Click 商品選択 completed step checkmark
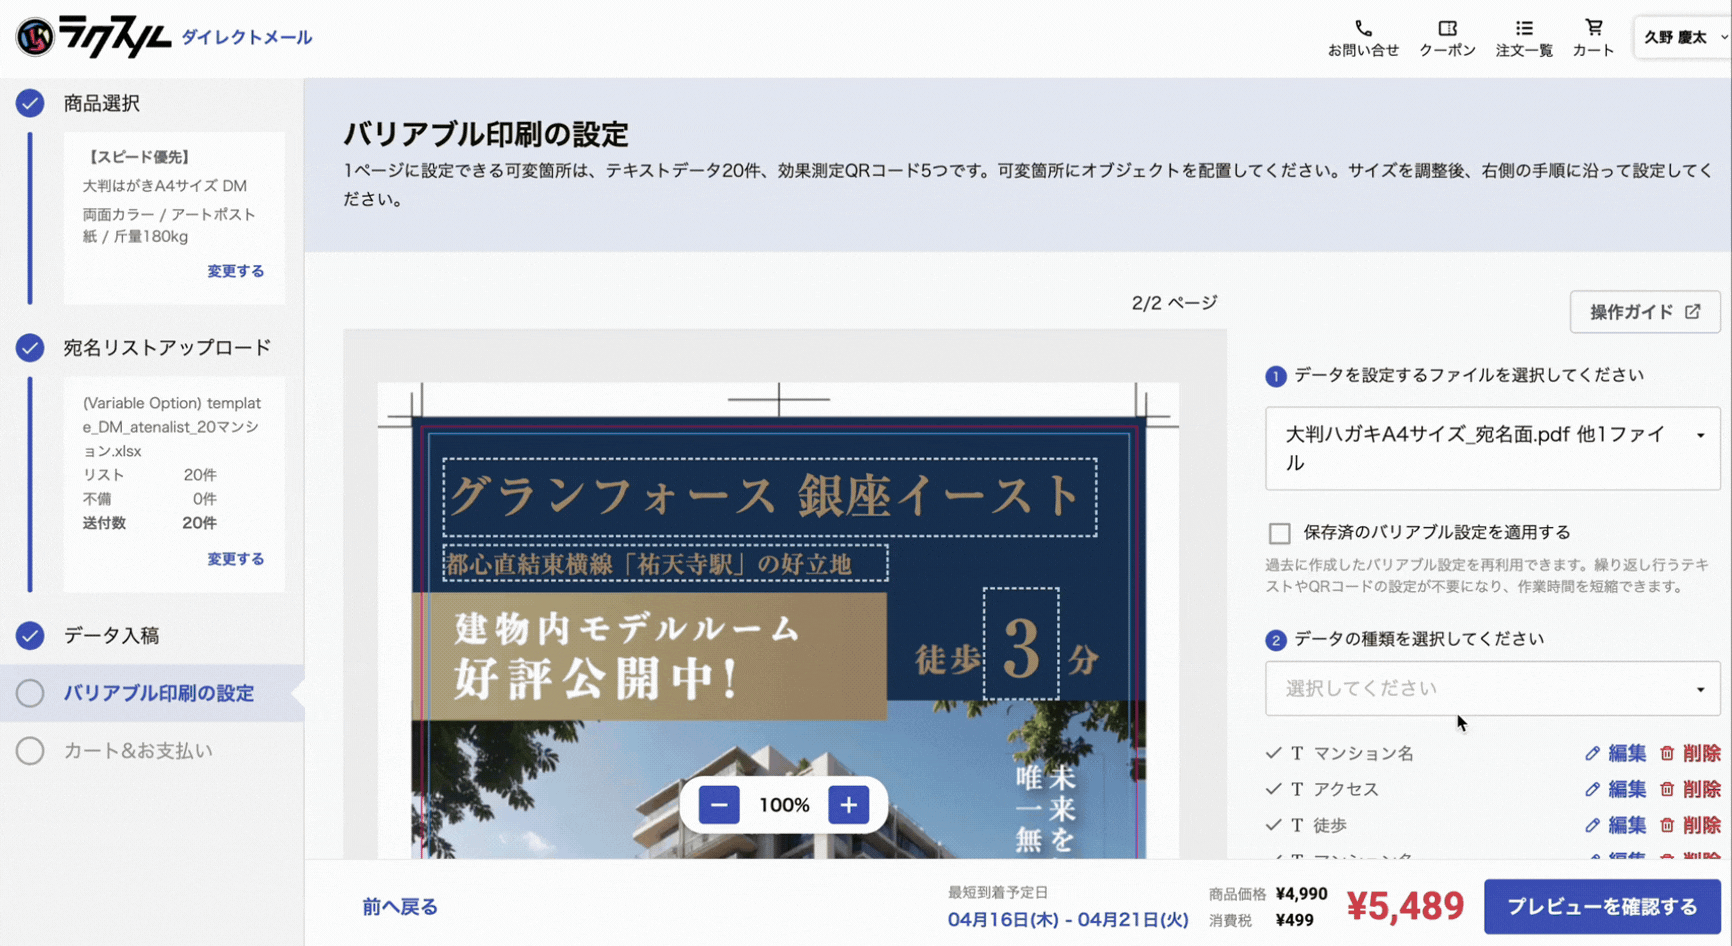The width and height of the screenshot is (1732, 946). (x=30, y=103)
